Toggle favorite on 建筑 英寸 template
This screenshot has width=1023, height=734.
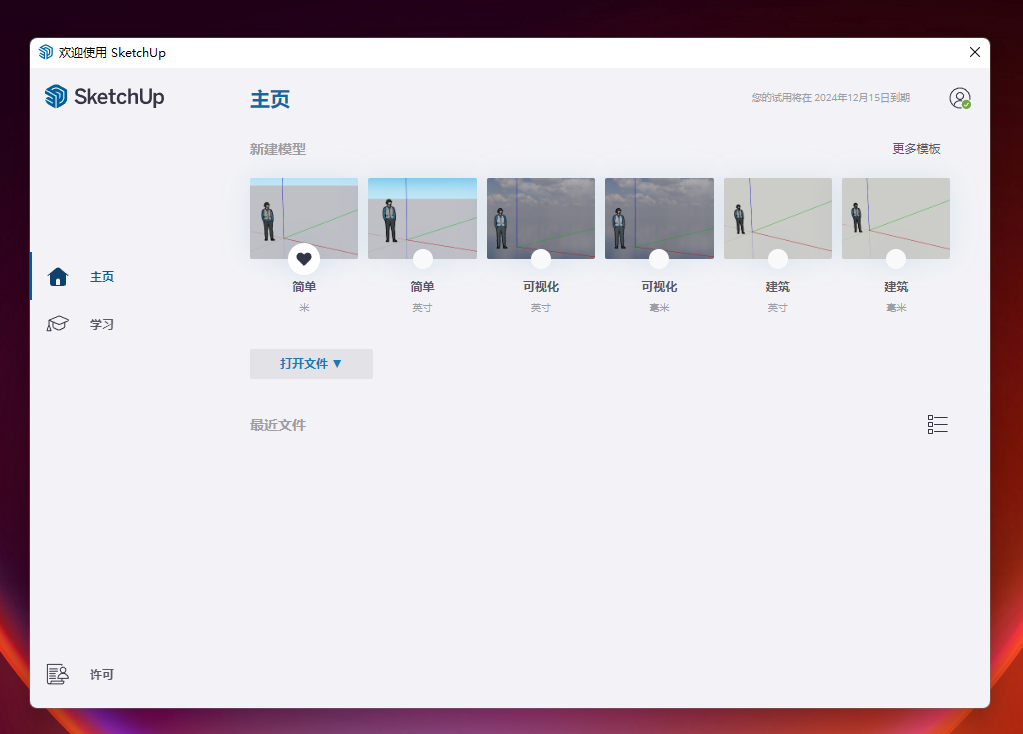[x=778, y=259]
